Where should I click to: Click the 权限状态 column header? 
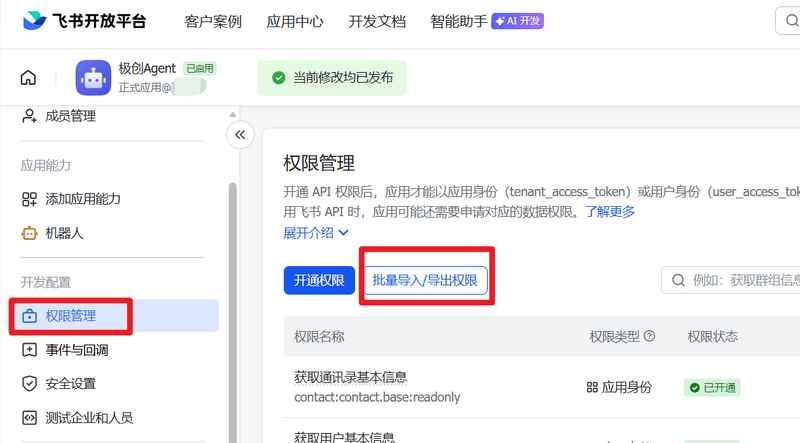click(713, 336)
